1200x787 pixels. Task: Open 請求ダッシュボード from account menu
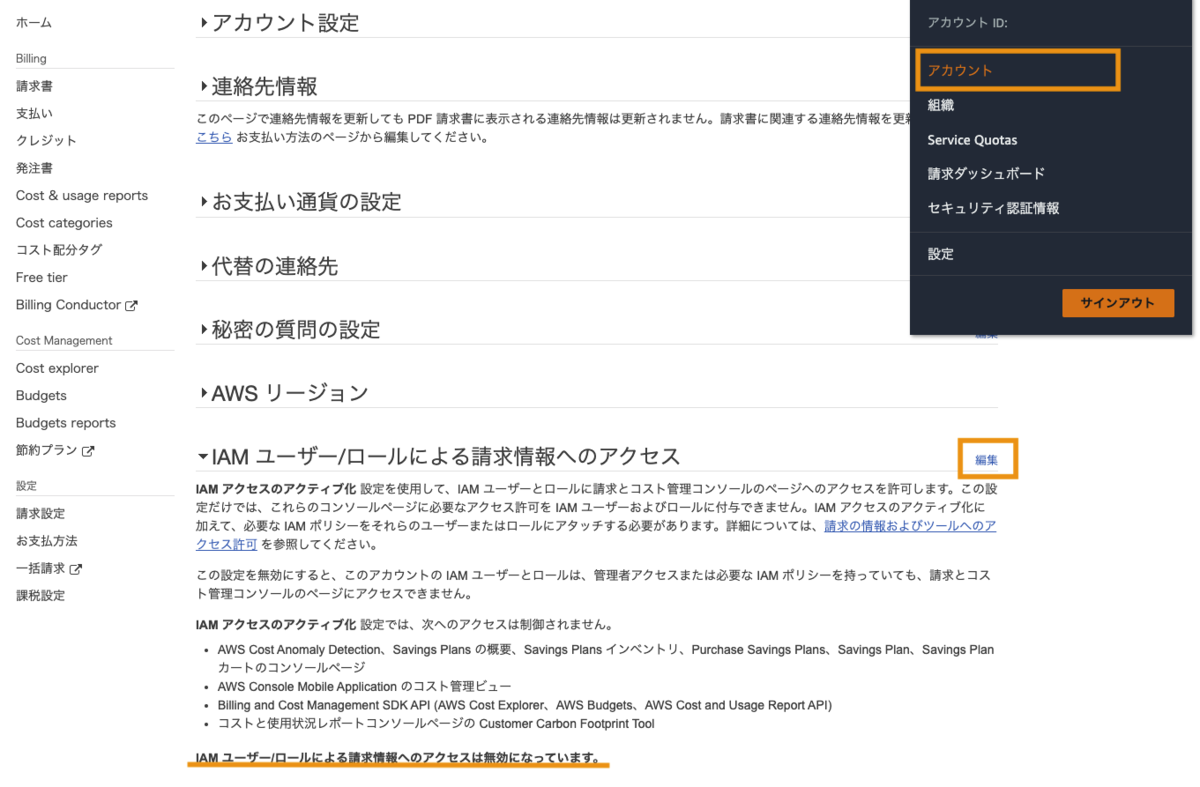(986, 174)
